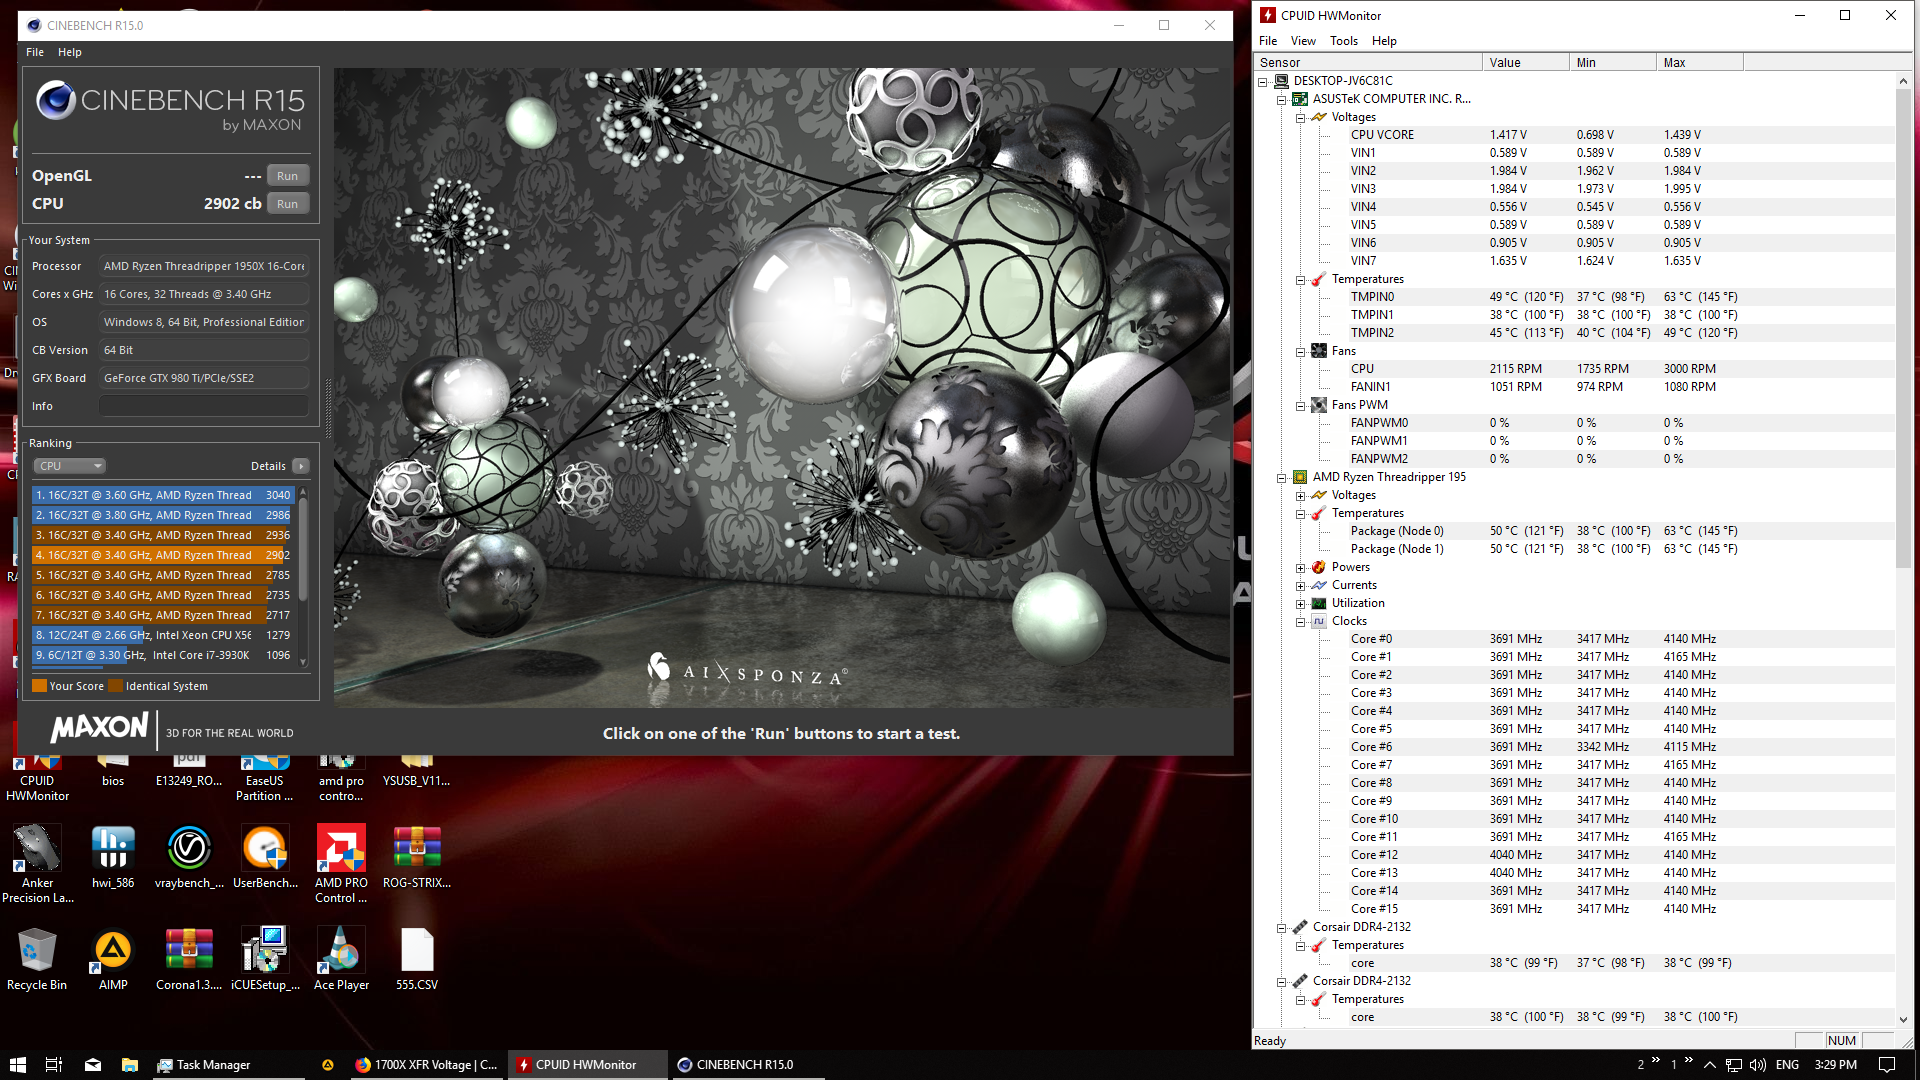Open File Explorer from the taskbar
This screenshot has width=1920, height=1080.
(x=130, y=1065)
